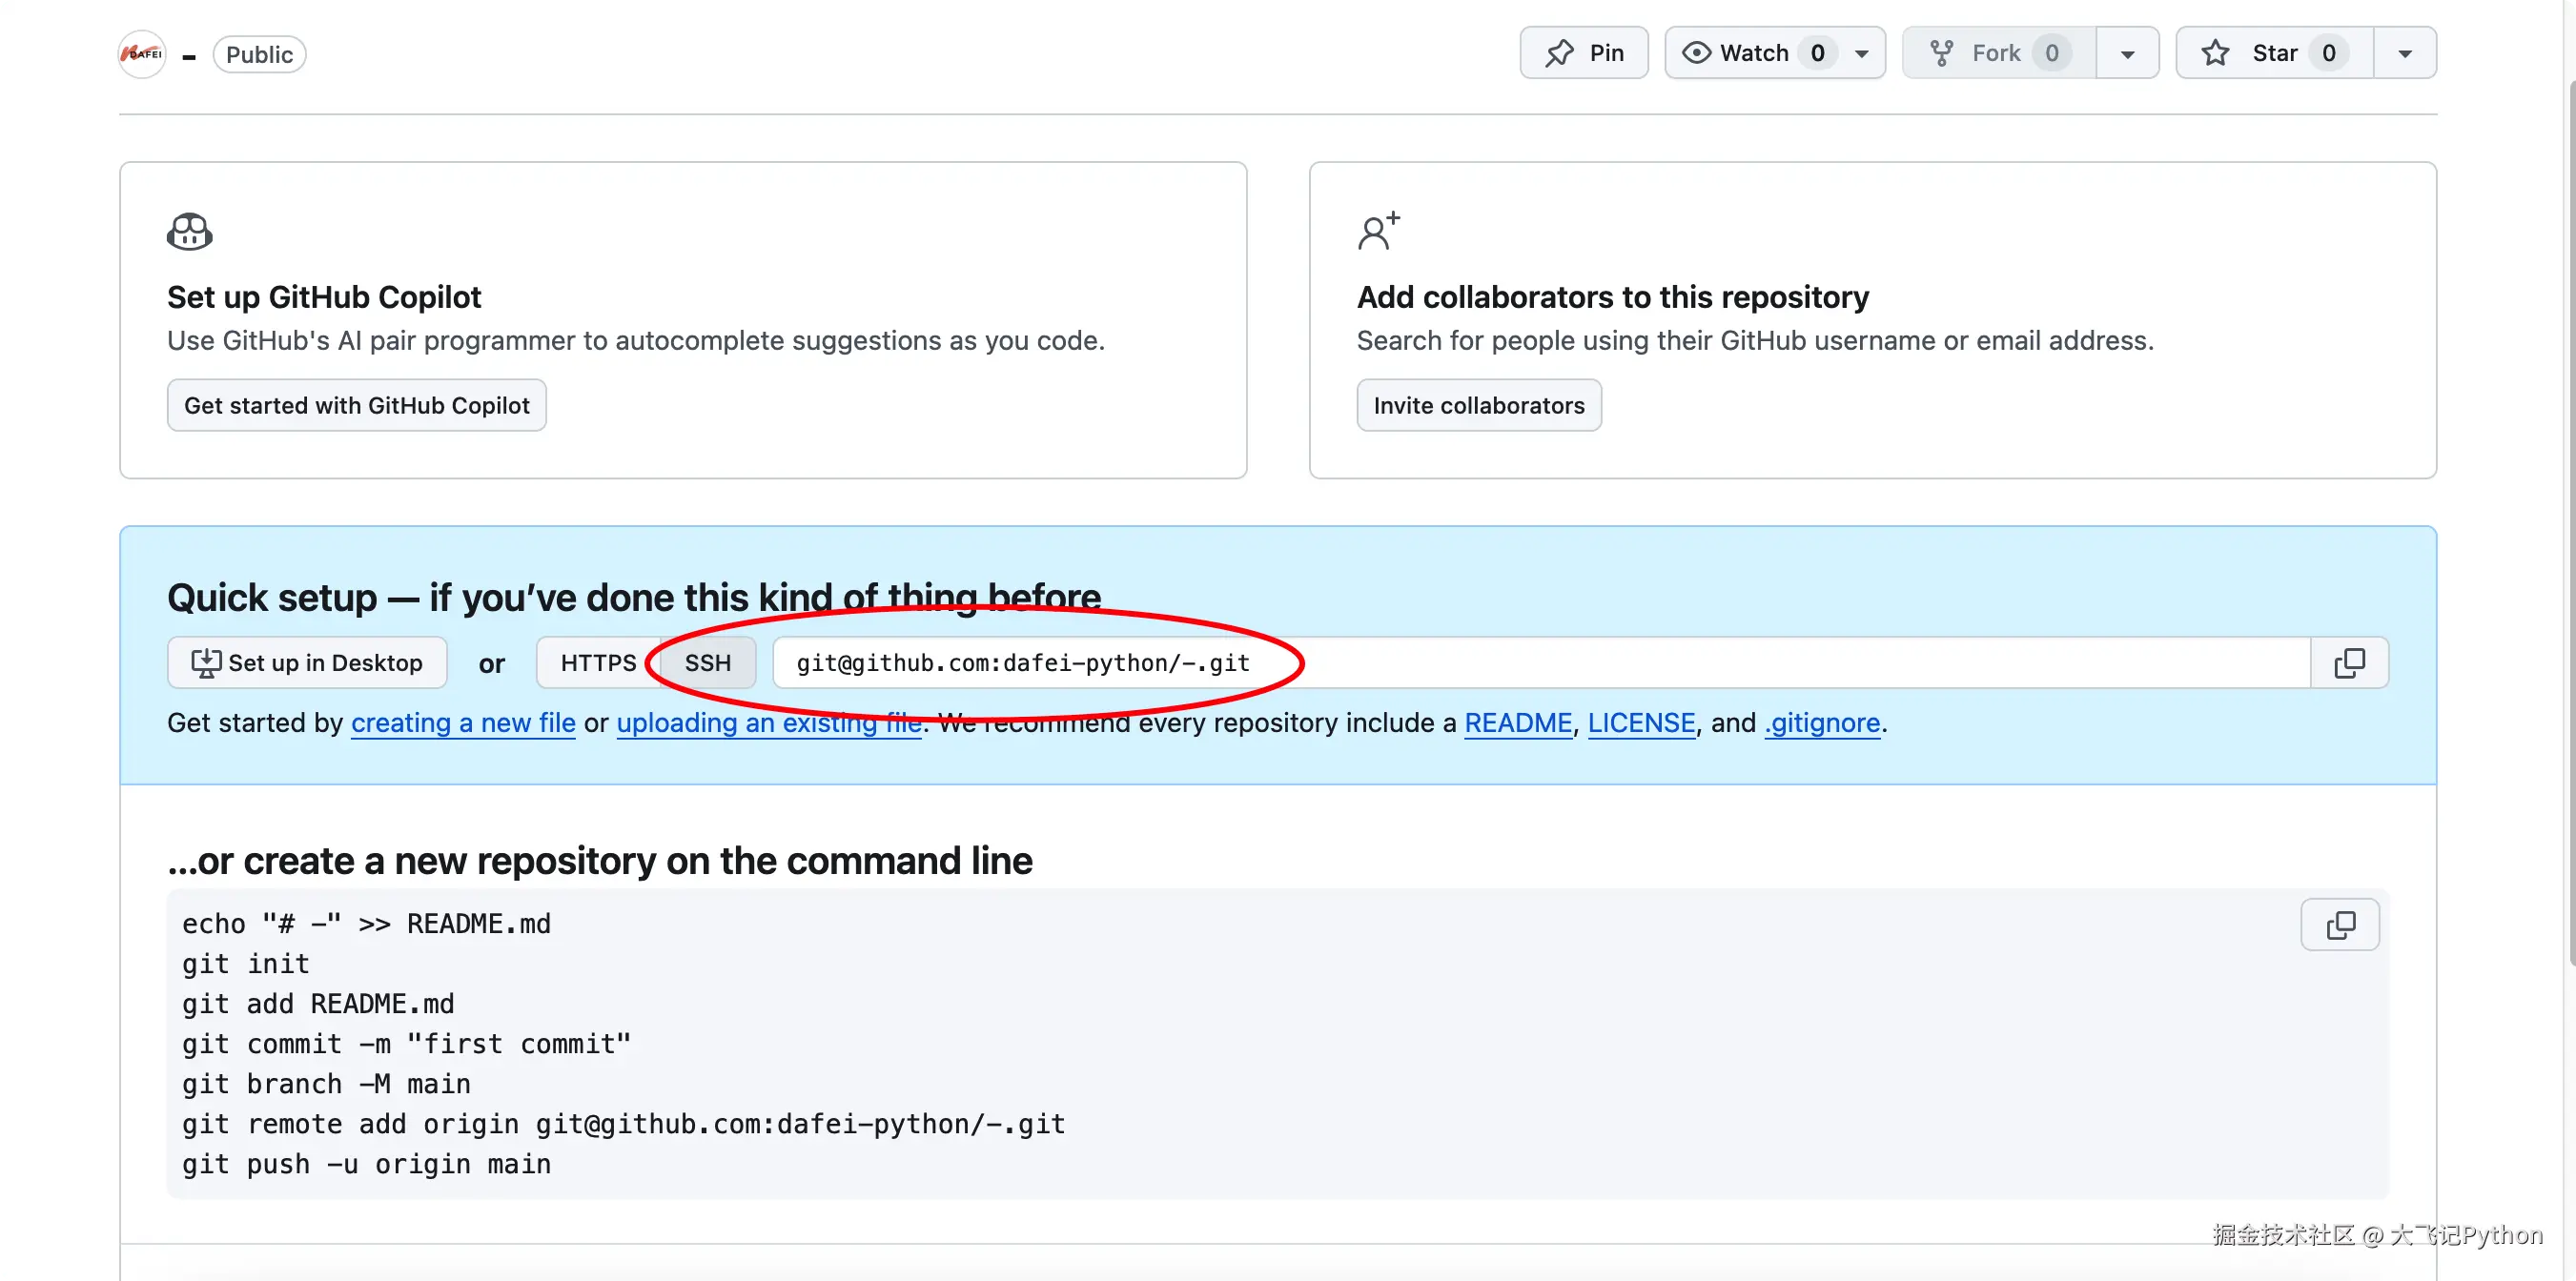2576x1281 pixels.
Task: Select the SSH protocol option
Action: click(707, 663)
